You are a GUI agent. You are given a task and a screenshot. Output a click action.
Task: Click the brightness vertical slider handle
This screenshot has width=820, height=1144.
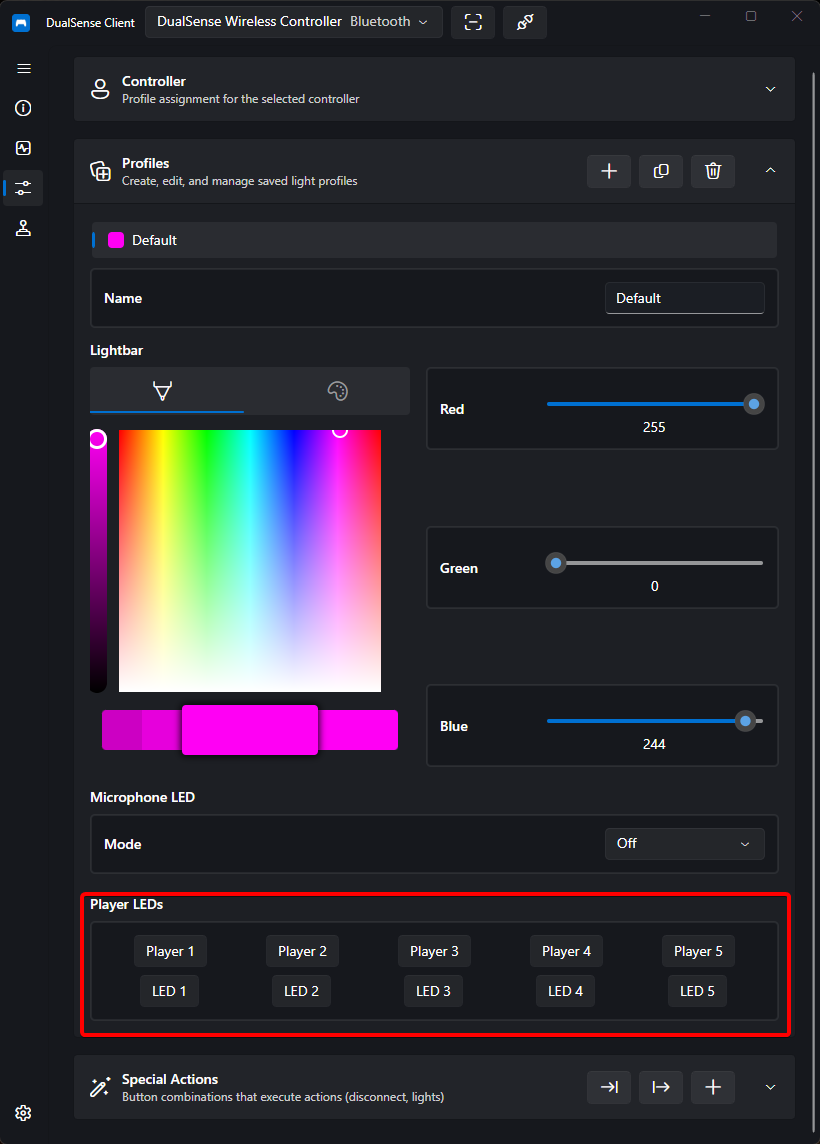[98, 438]
